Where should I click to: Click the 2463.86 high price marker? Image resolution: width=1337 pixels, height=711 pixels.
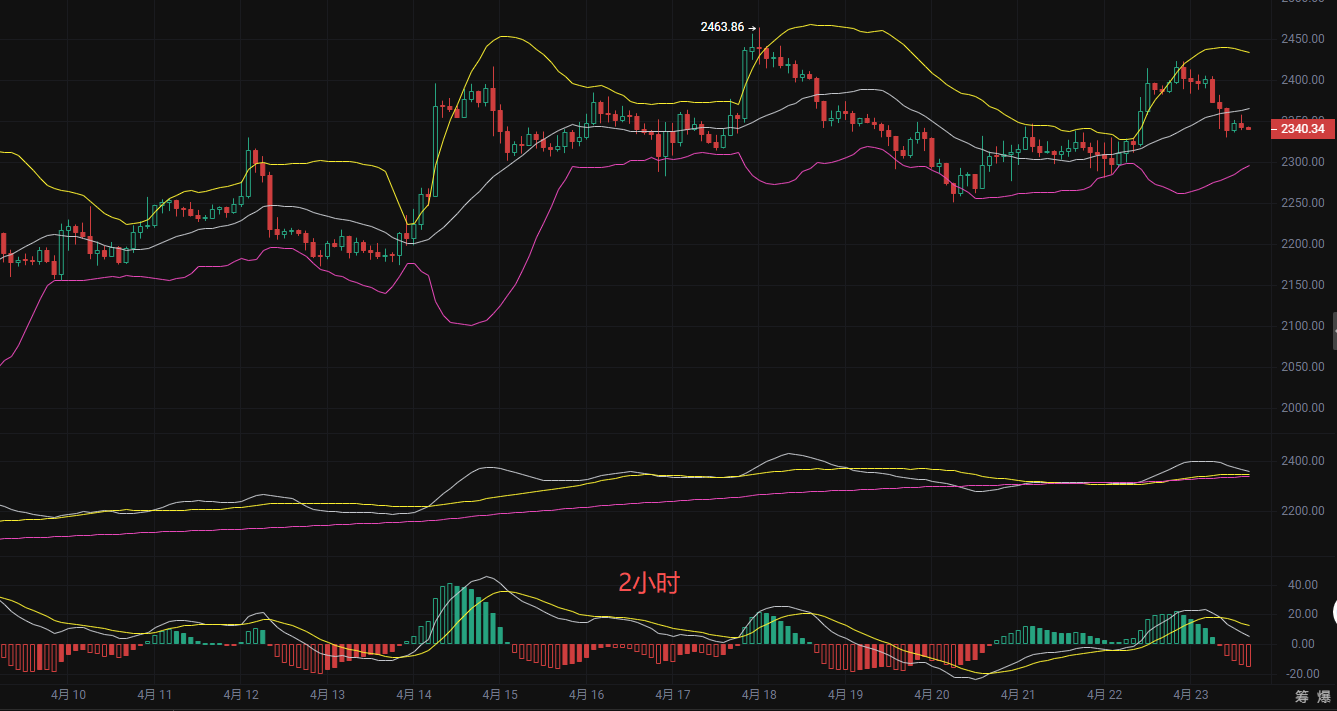pyautogui.click(x=723, y=27)
